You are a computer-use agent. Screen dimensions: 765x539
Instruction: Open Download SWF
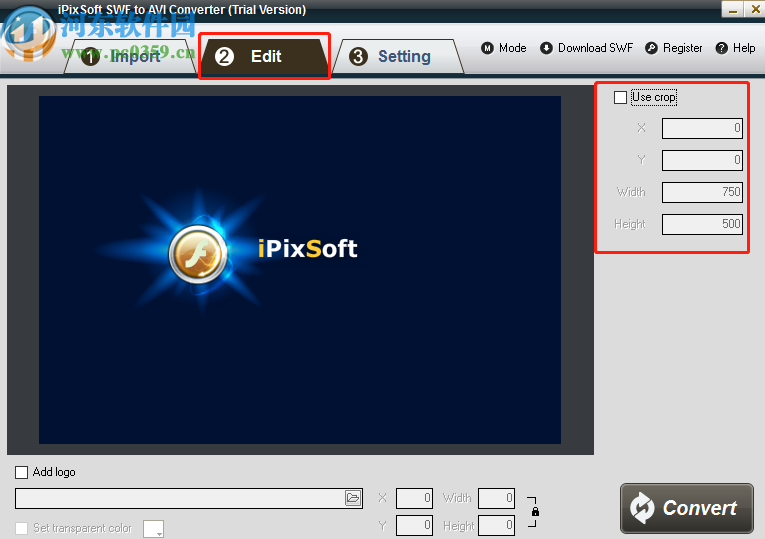(586, 48)
